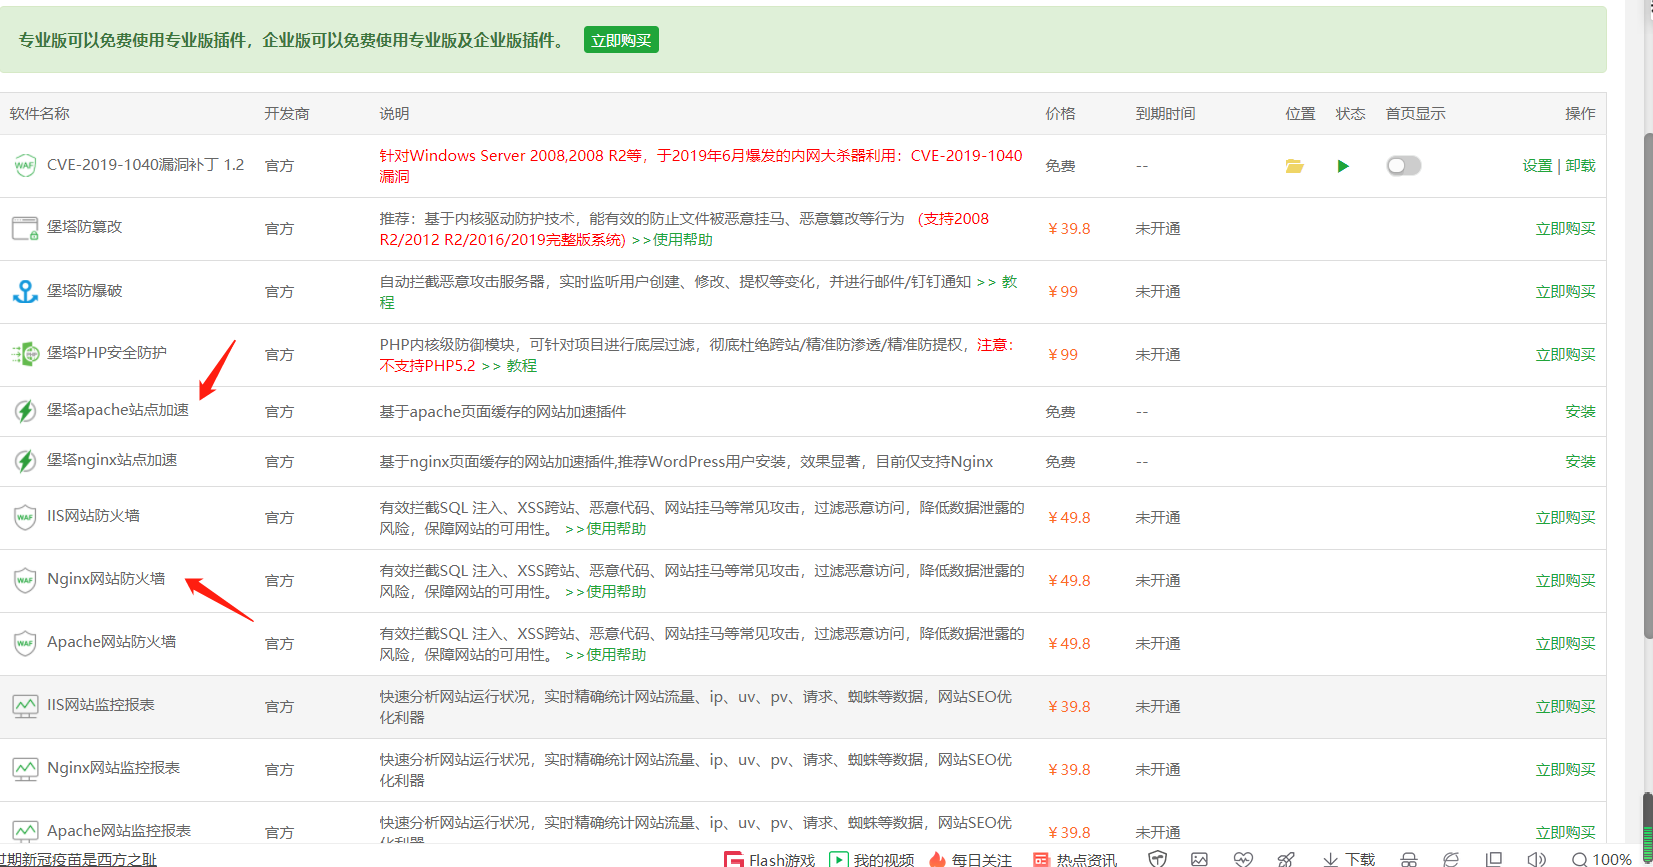1653x867 pixels.
Task: Click the 堡塔apache站点加速 plugin name
Action: point(118,410)
